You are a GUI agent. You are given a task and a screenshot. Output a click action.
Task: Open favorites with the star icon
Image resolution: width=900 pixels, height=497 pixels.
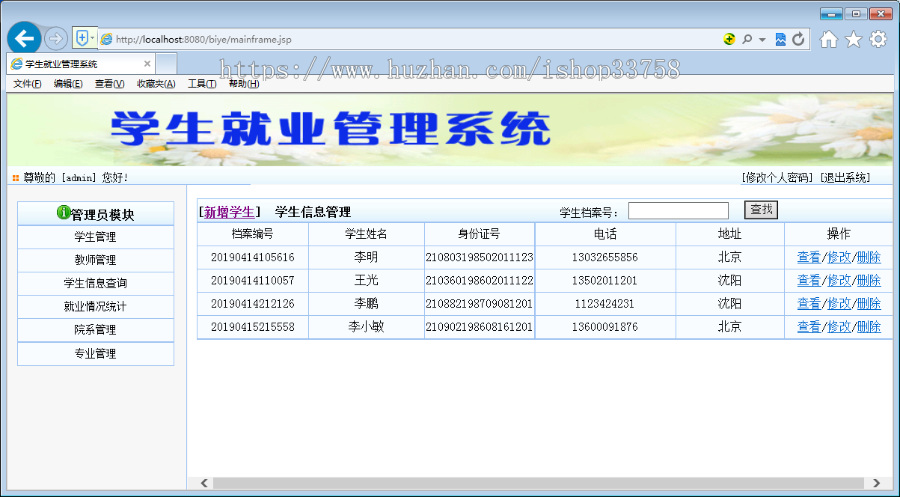(854, 39)
